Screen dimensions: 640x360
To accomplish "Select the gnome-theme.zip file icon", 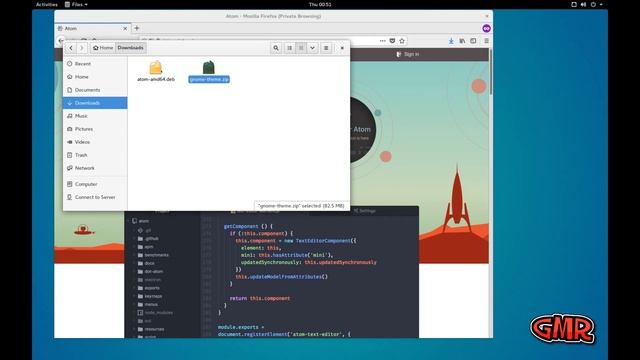I will click(209, 67).
